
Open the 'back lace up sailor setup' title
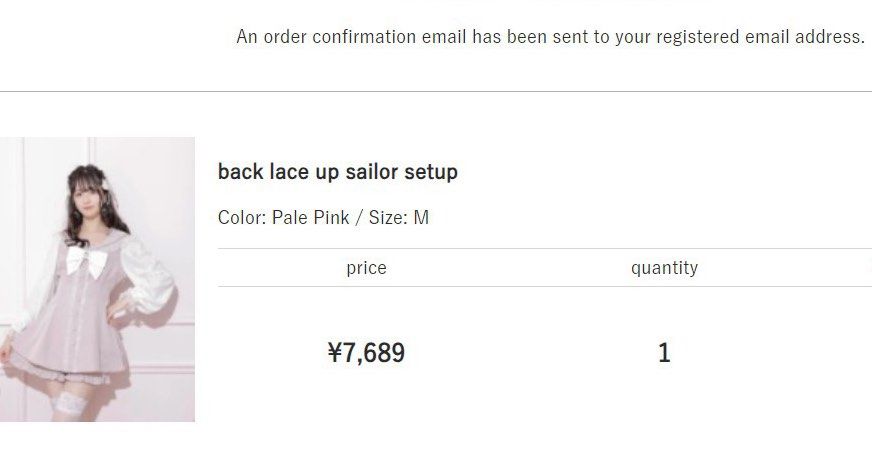[337, 172]
